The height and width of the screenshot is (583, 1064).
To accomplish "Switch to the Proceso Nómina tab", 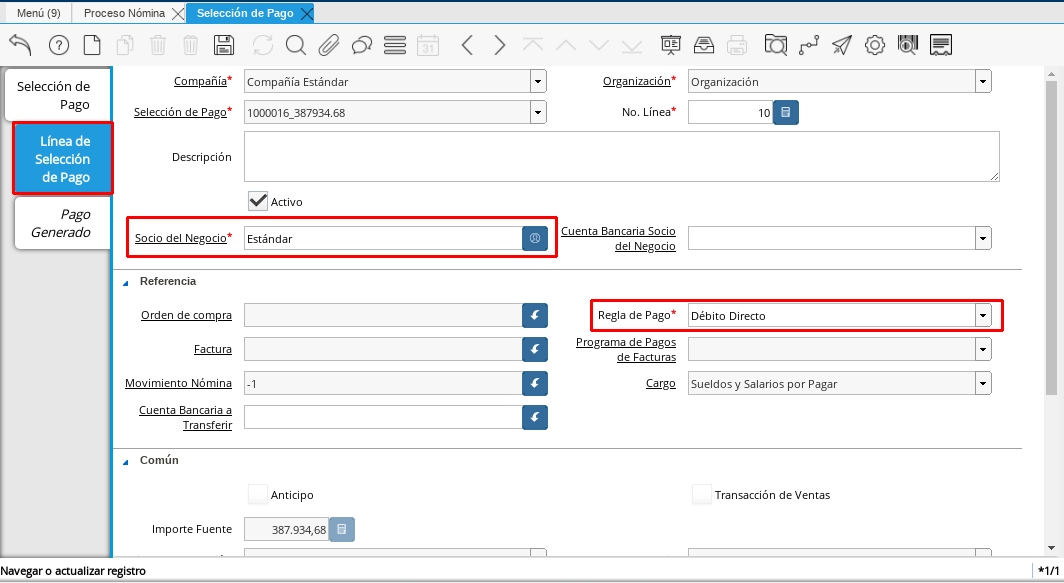I will (124, 13).
